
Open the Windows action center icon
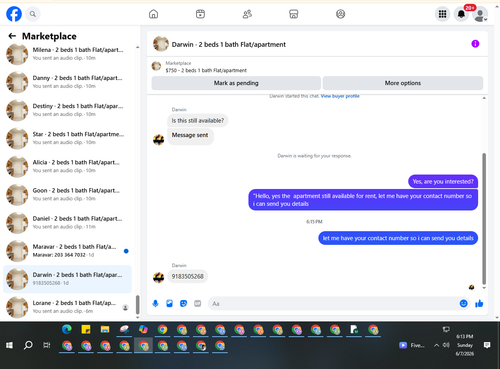[487, 345]
